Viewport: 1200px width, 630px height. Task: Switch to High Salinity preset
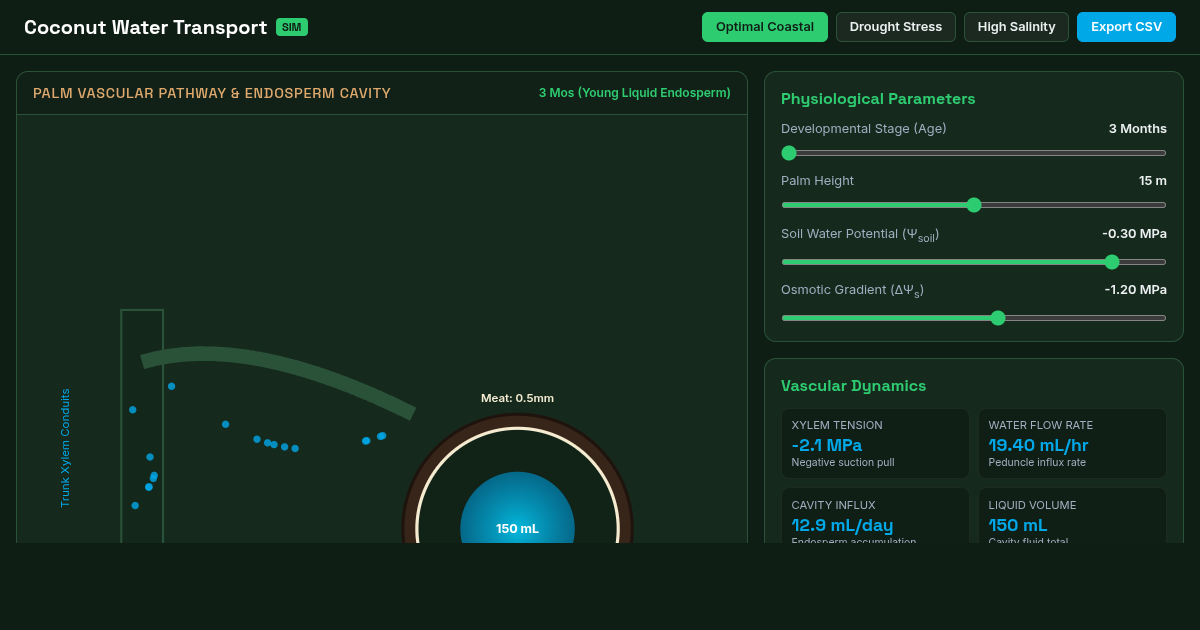[1016, 27]
